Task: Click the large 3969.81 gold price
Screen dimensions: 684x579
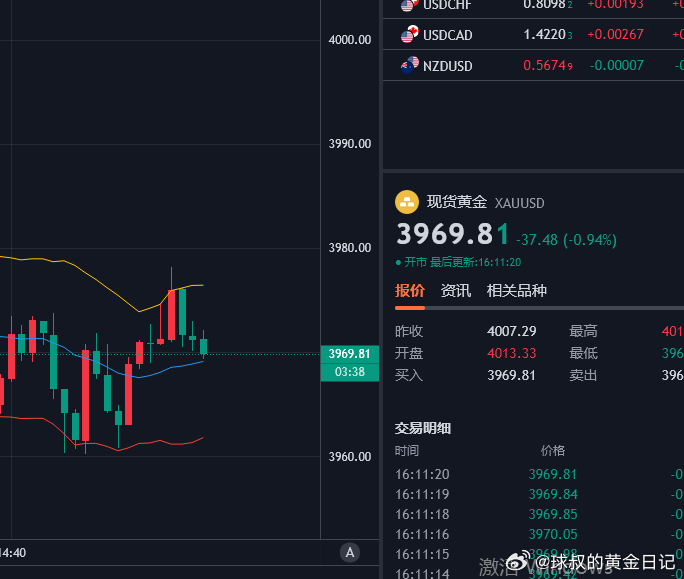Action: (x=452, y=234)
